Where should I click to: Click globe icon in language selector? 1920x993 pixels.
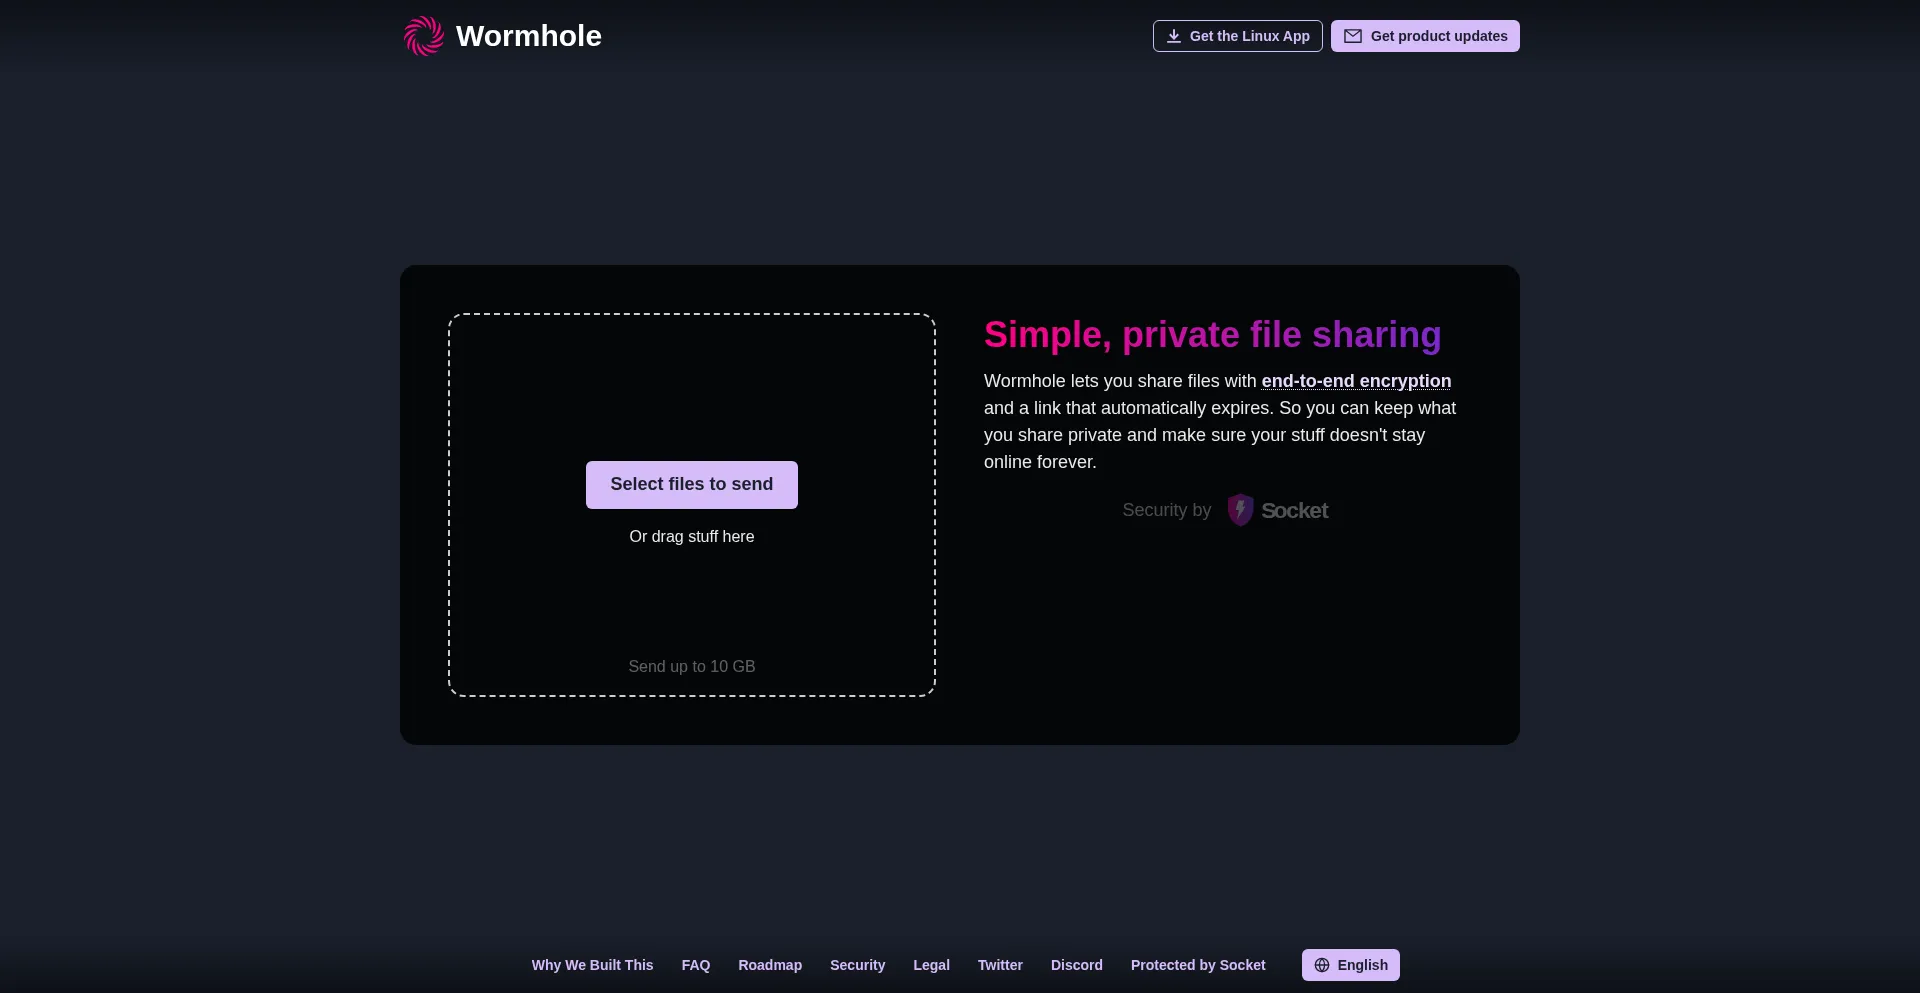1322,965
